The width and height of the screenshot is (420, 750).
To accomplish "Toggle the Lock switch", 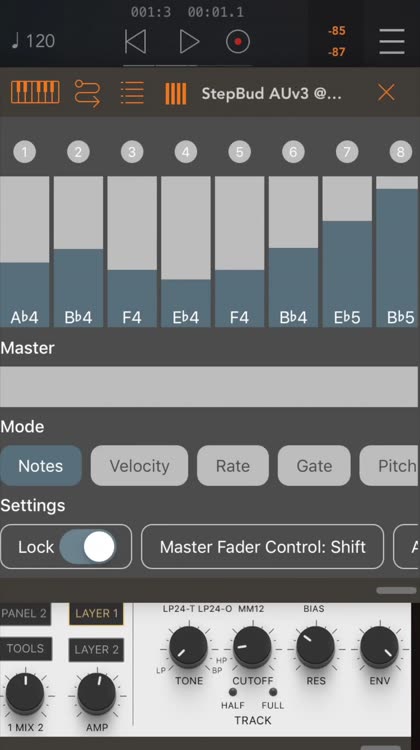I will point(88,547).
